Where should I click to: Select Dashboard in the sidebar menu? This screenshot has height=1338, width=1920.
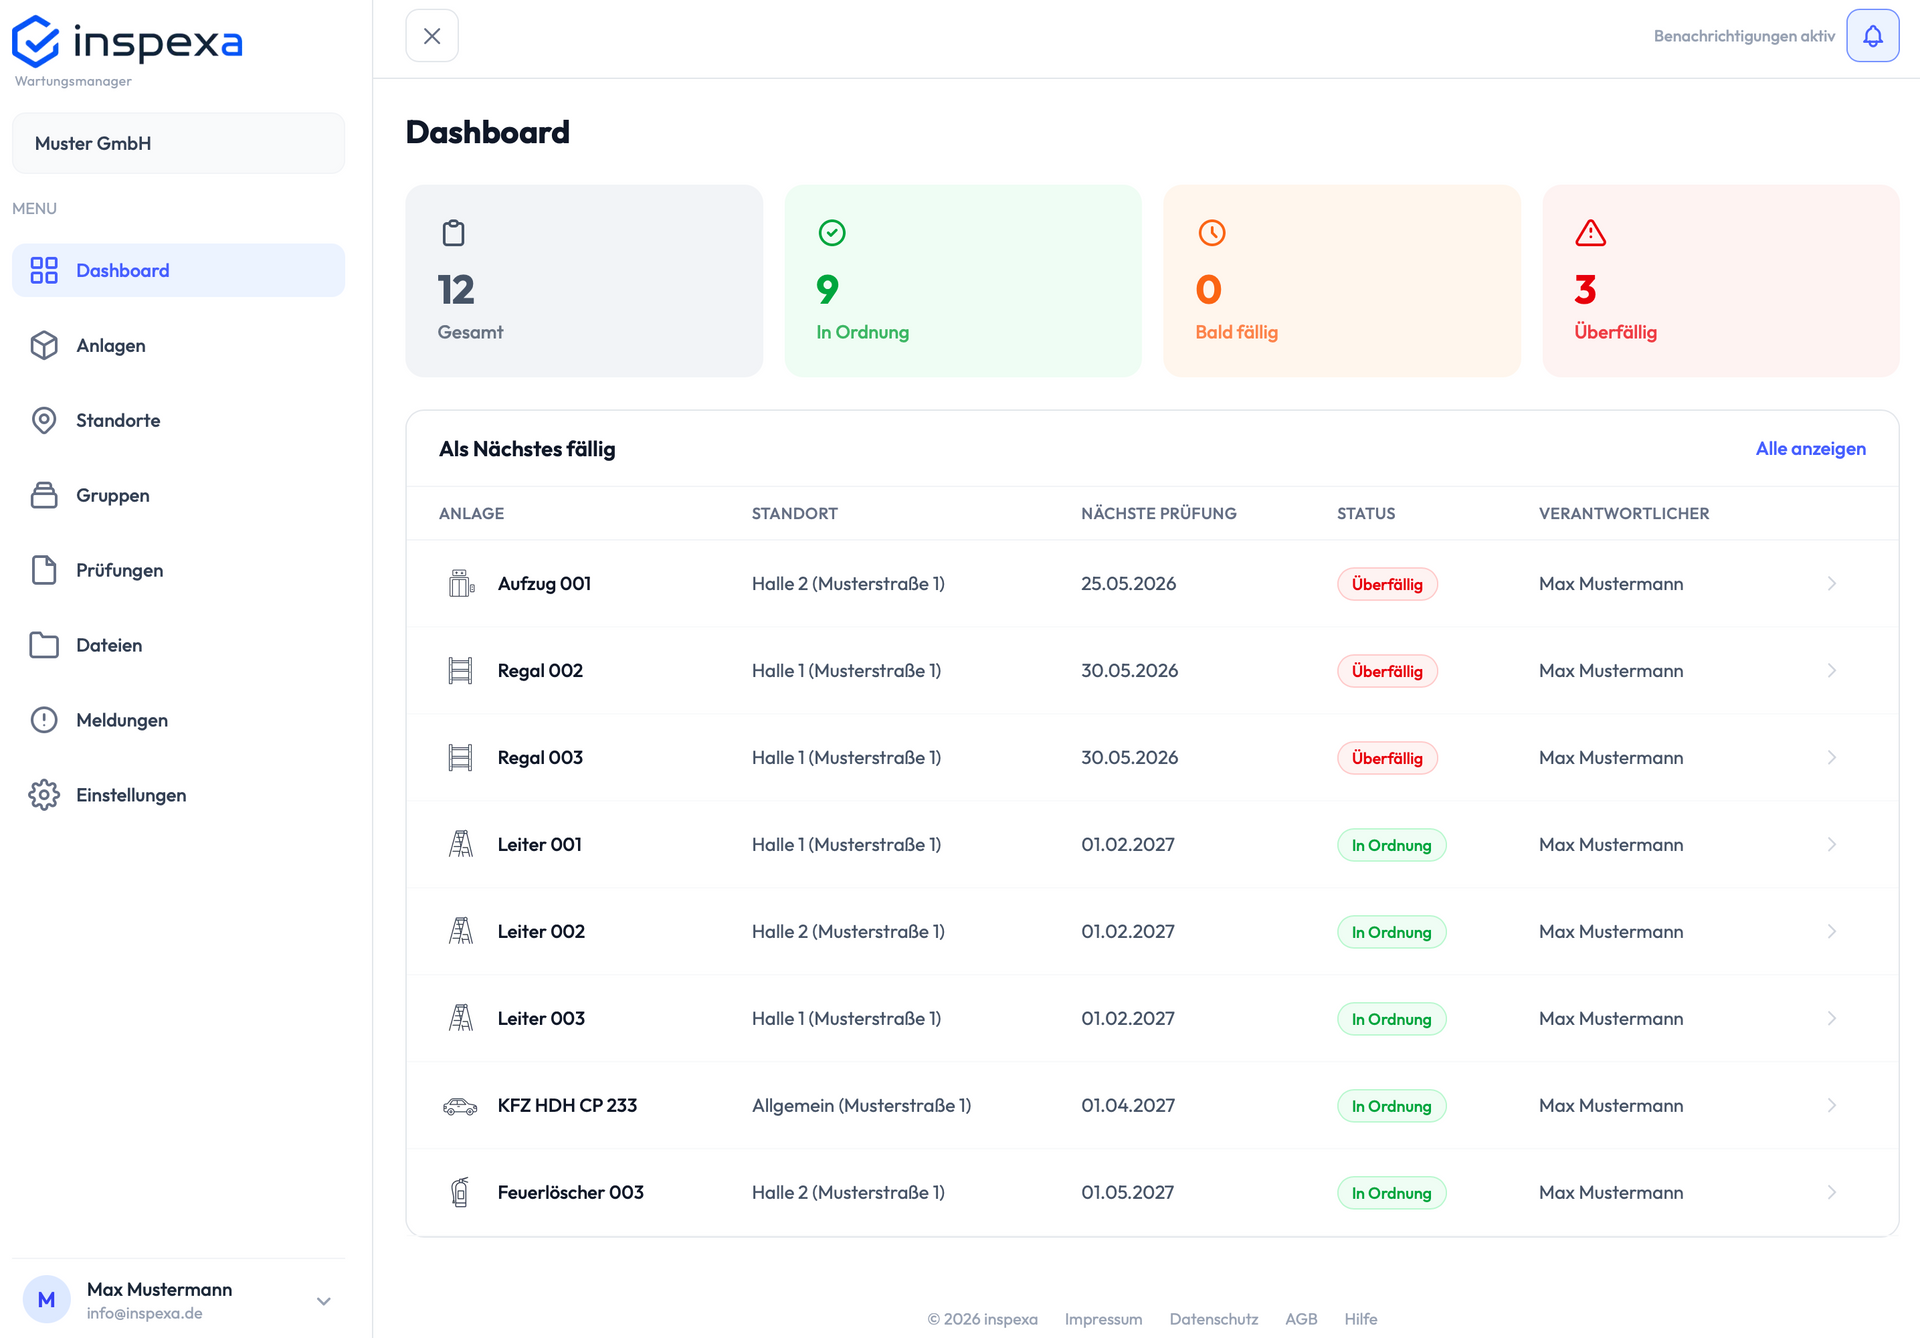coord(178,270)
